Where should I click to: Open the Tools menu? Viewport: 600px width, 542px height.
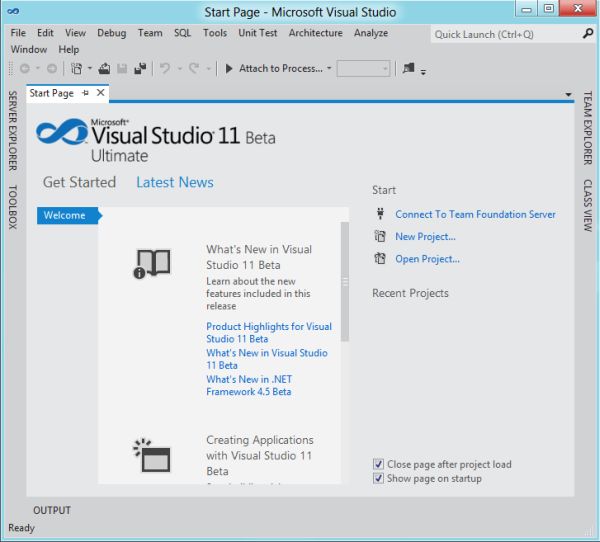click(215, 33)
